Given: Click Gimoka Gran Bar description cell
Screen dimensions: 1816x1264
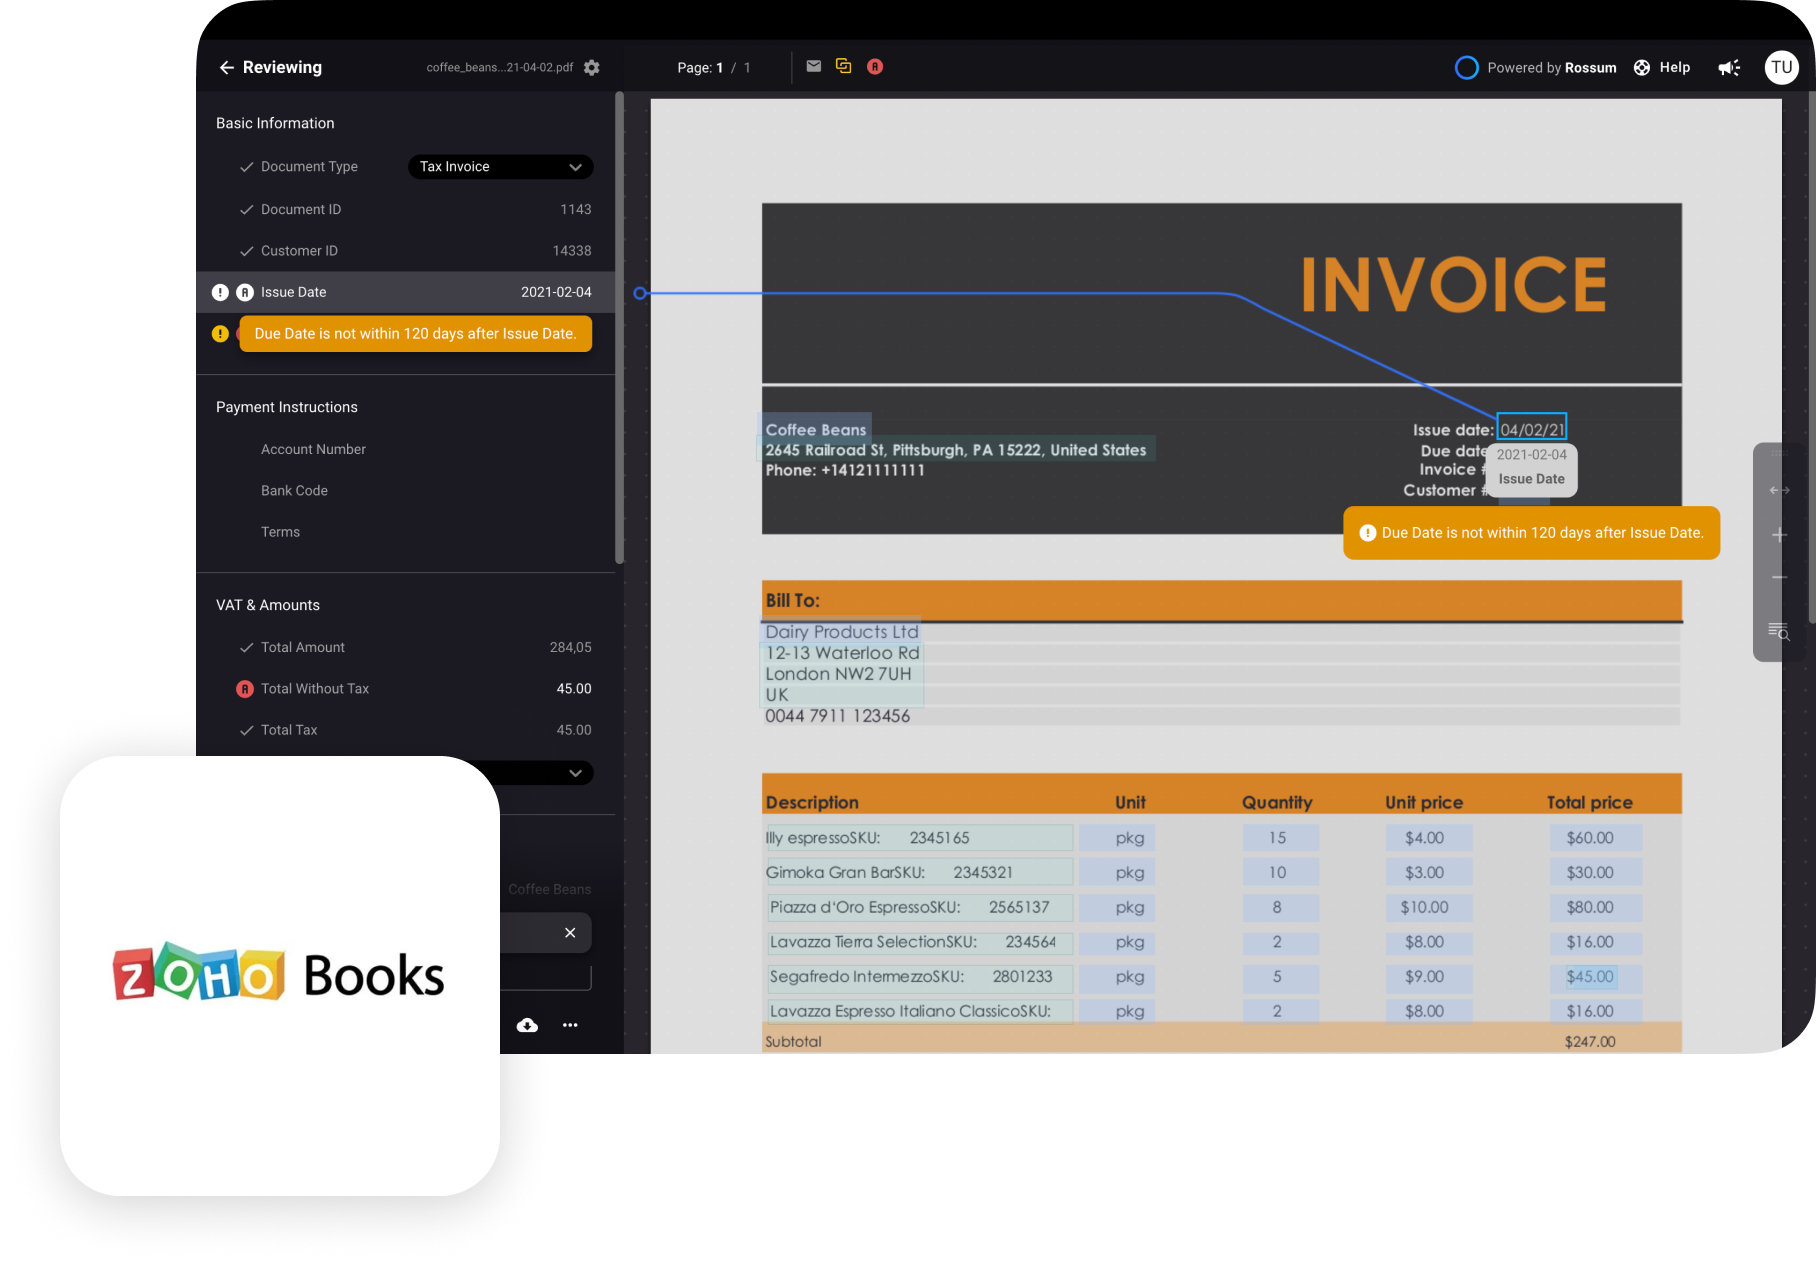Looking at the screenshot, I should point(918,872).
